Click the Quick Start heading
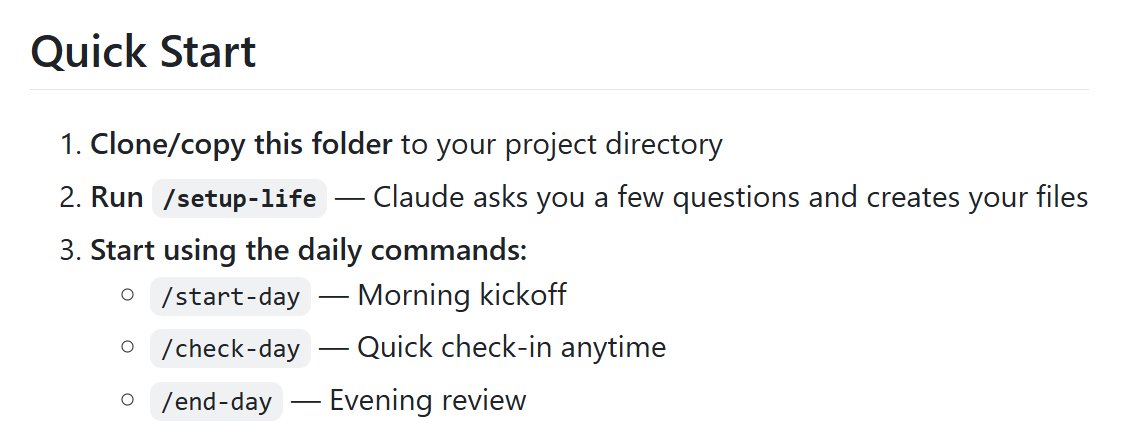This screenshot has height=446, width=1137. [x=143, y=52]
